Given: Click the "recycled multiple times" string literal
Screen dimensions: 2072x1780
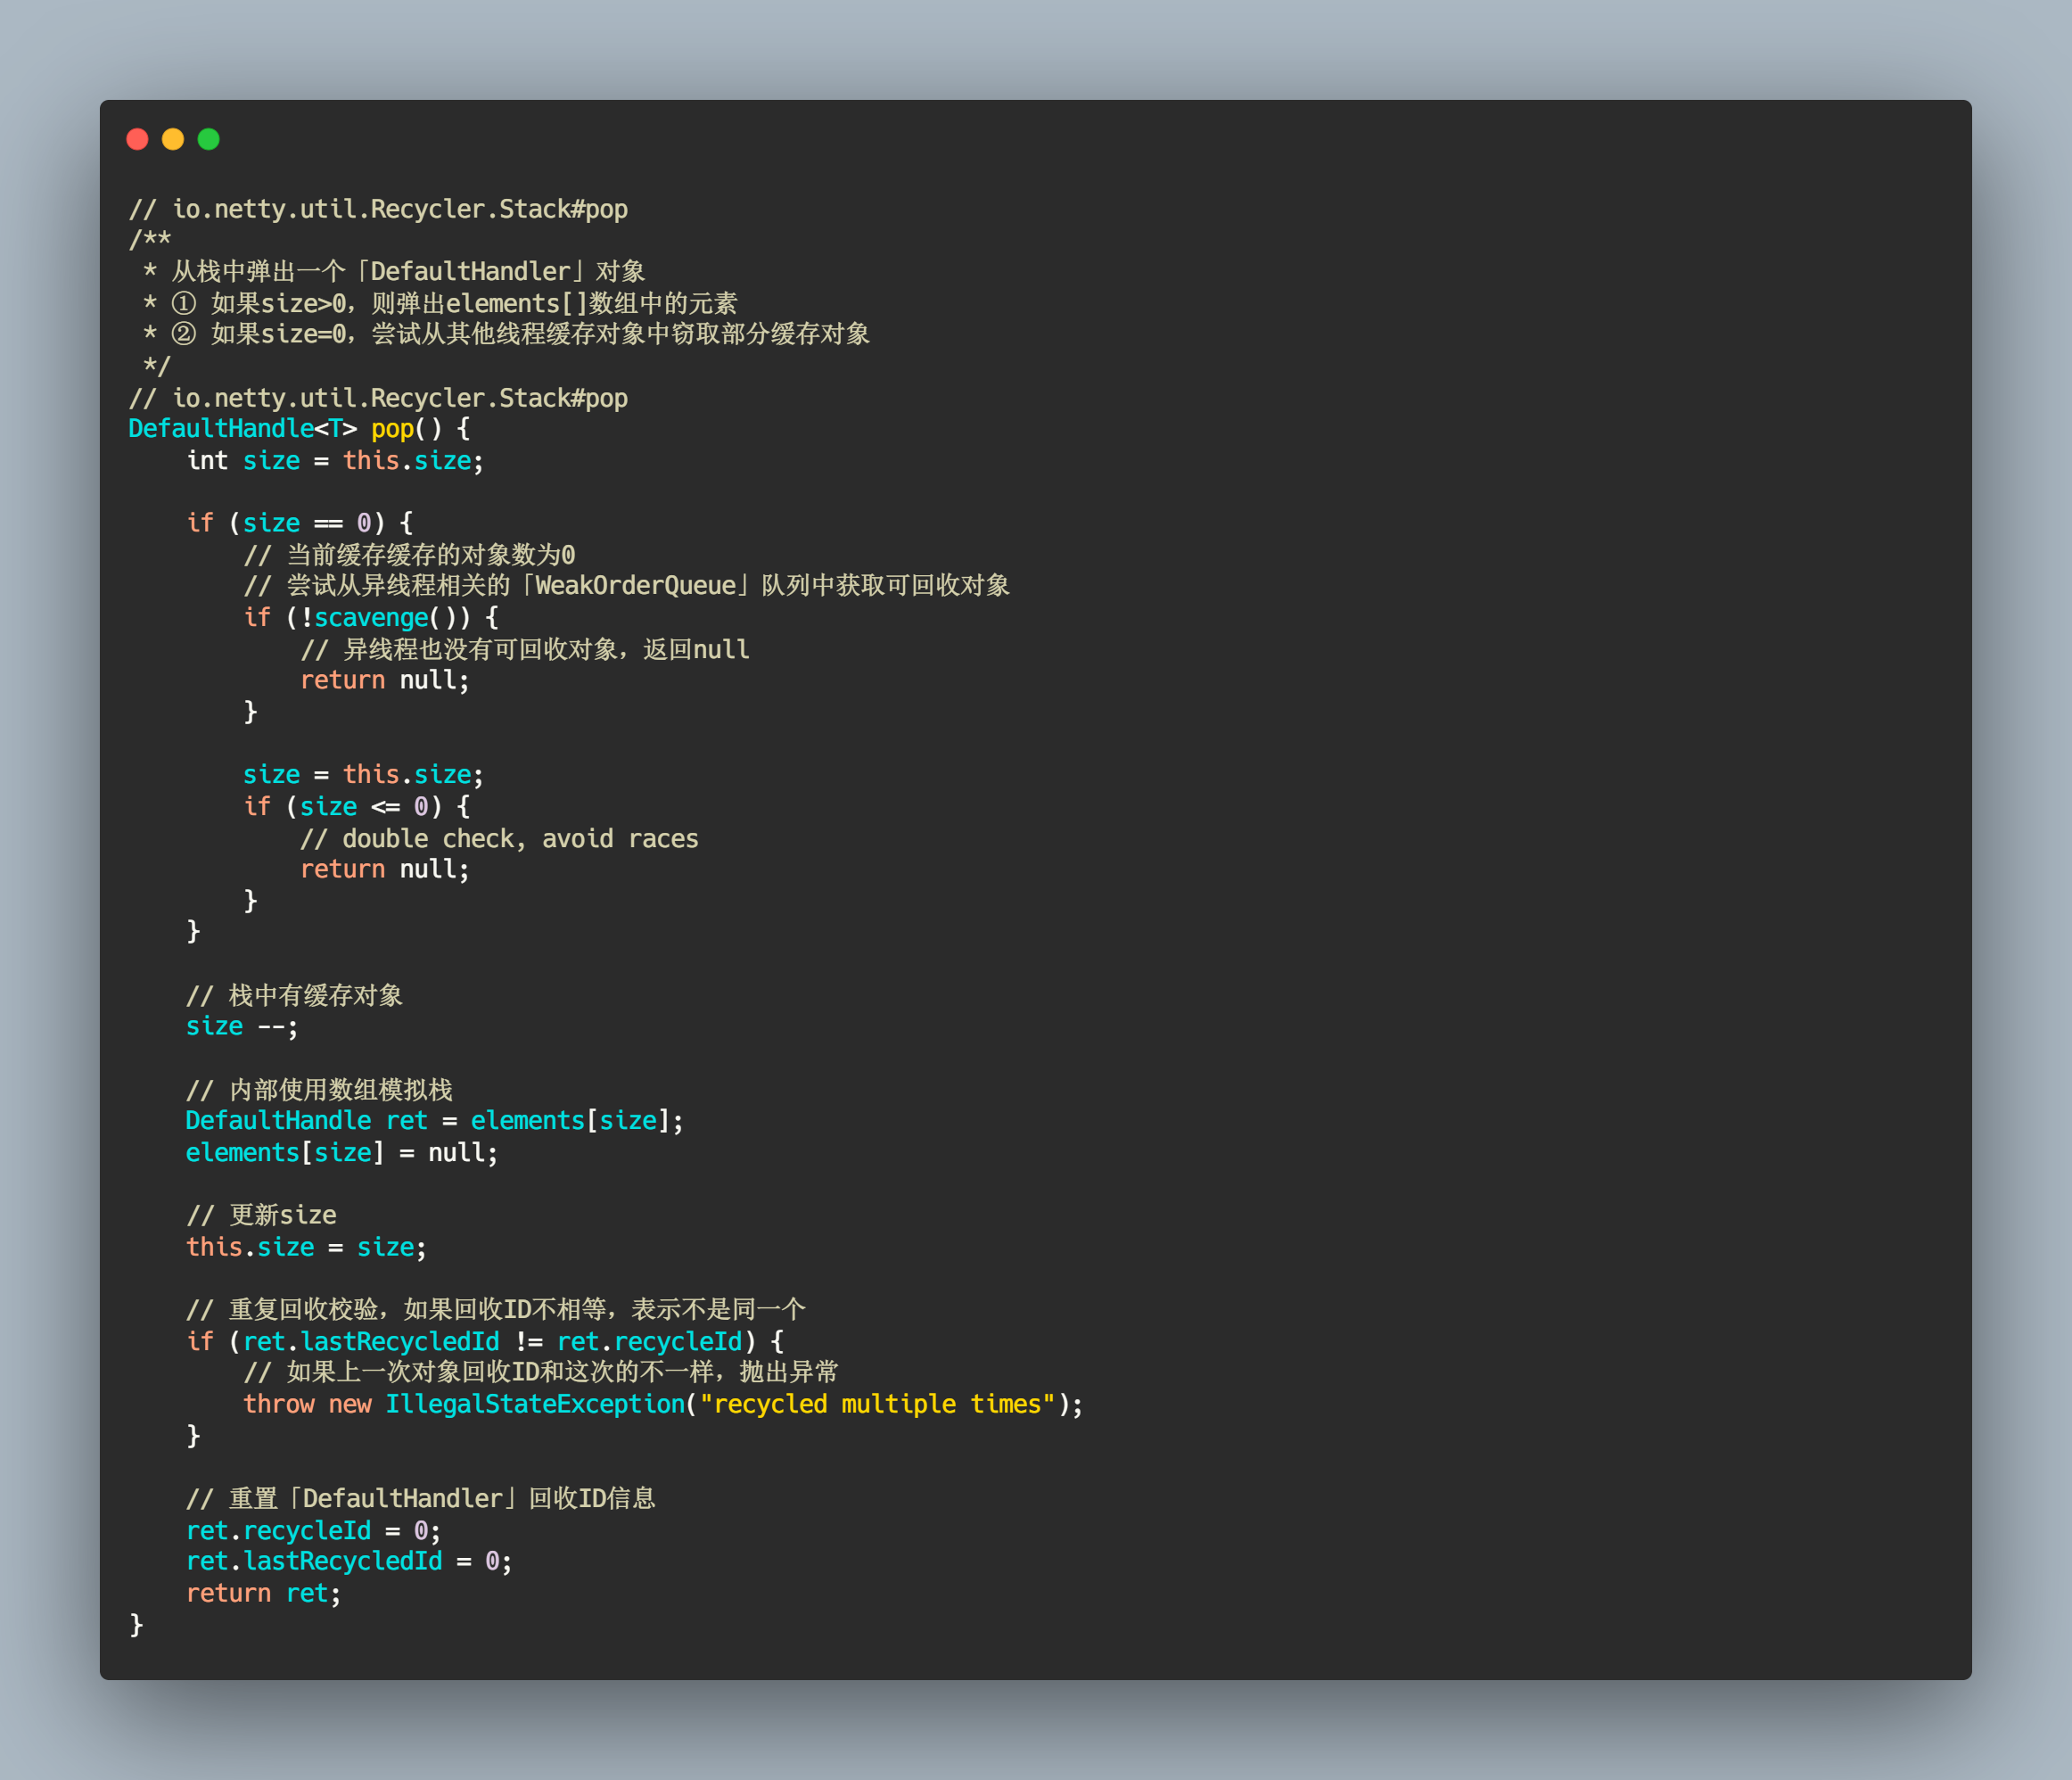Looking at the screenshot, I should 877,1404.
